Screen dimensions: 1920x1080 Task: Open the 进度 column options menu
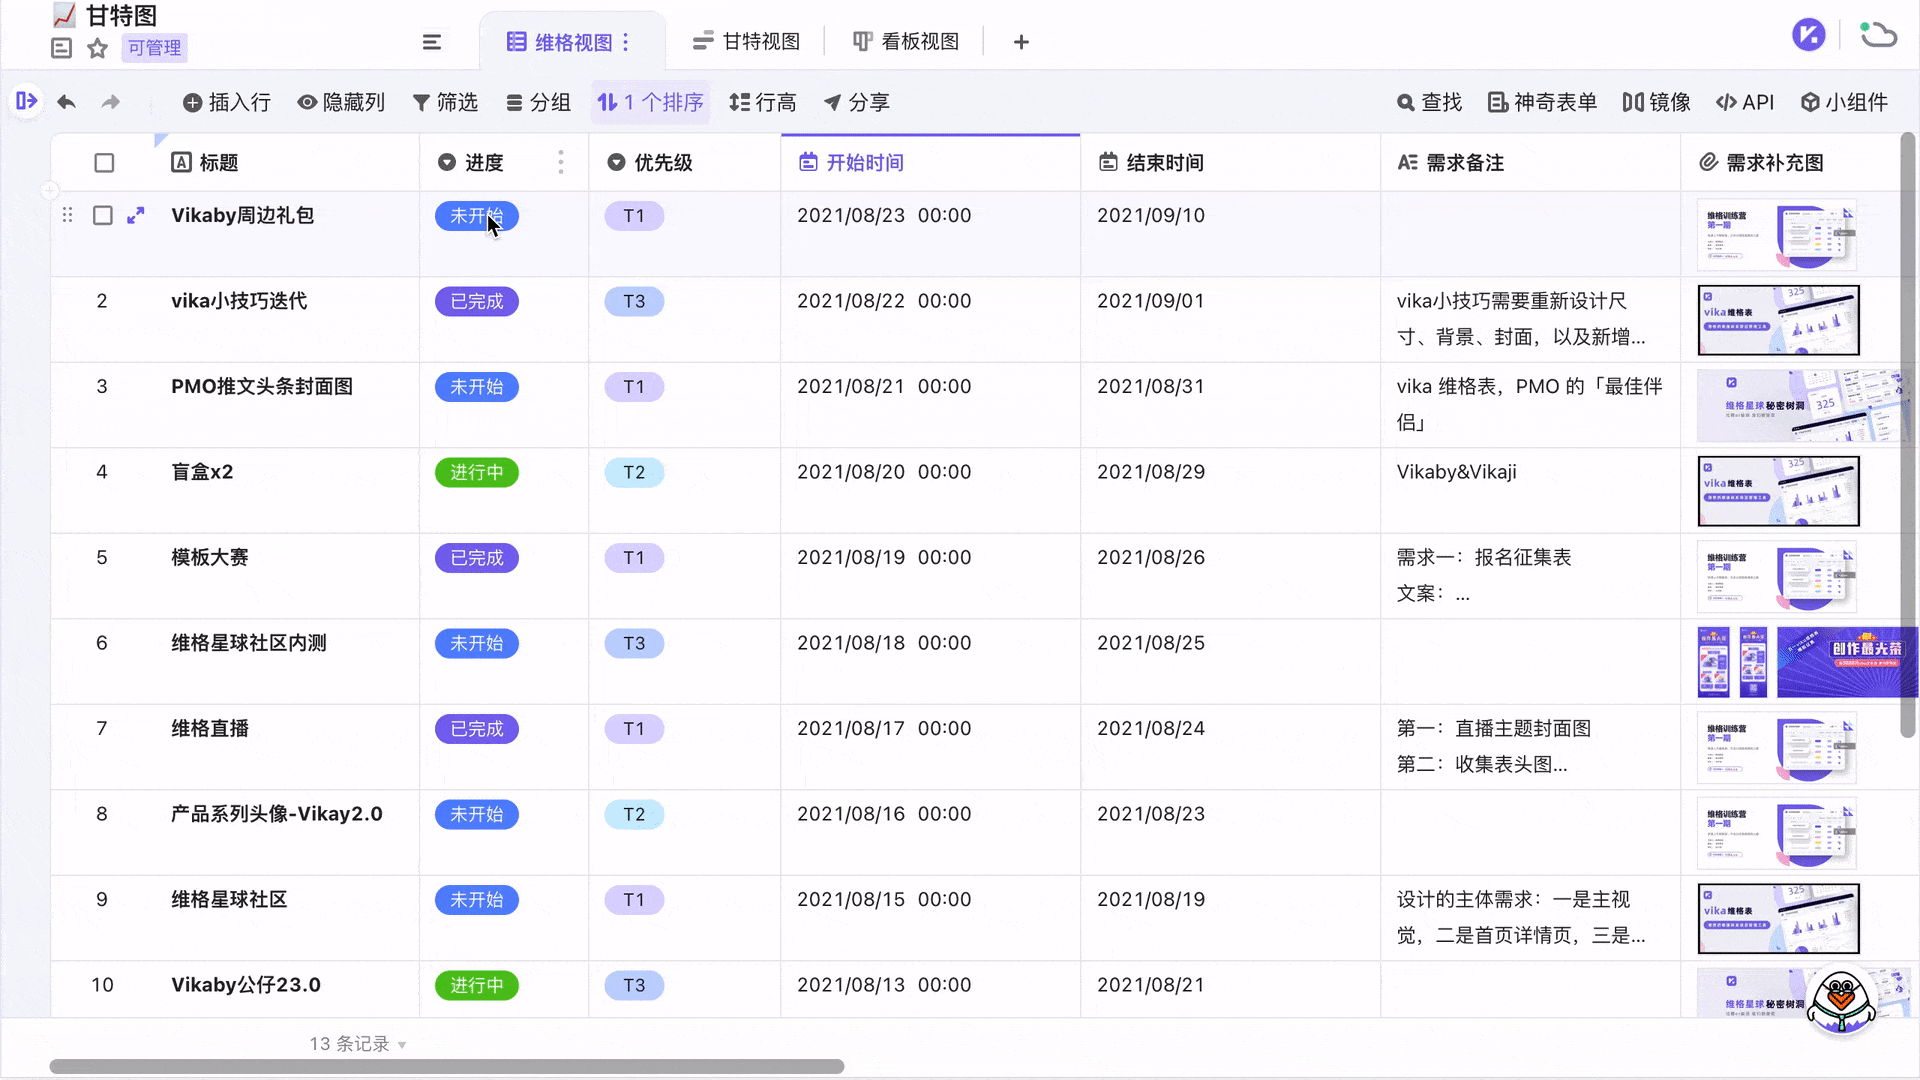(561, 162)
